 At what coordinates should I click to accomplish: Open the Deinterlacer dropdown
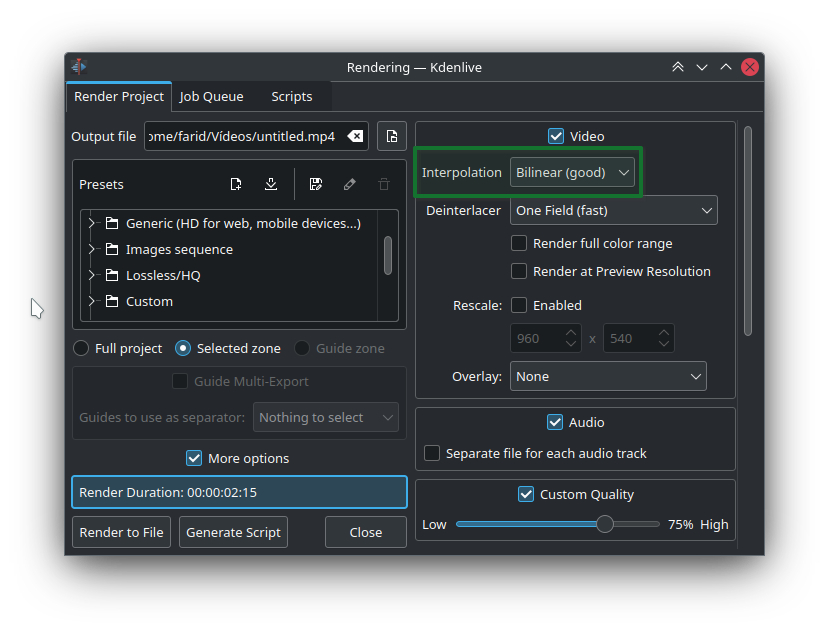[x=614, y=210]
